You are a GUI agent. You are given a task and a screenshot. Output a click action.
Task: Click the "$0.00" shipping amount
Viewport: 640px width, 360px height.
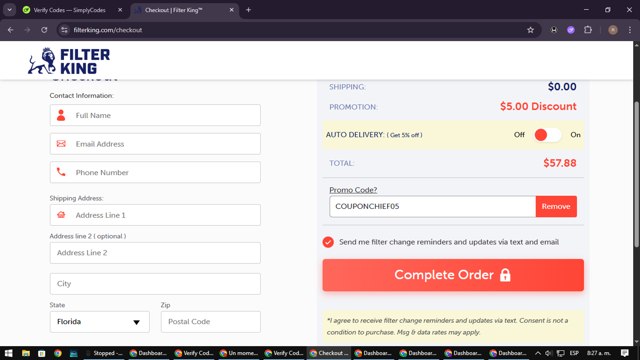coord(562,87)
